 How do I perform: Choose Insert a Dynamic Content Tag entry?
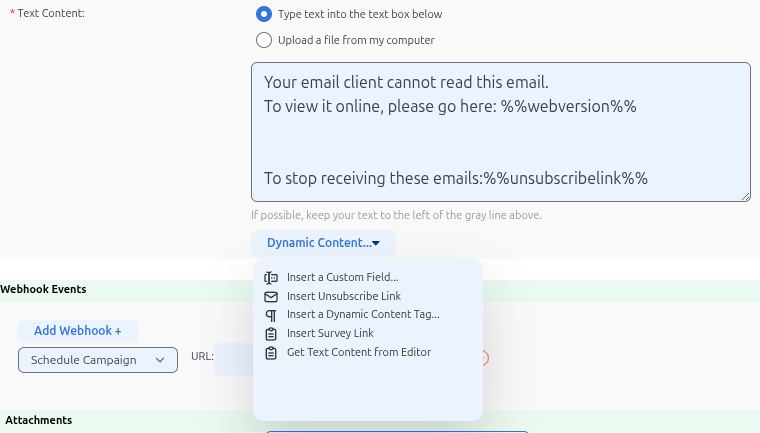click(x=363, y=314)
